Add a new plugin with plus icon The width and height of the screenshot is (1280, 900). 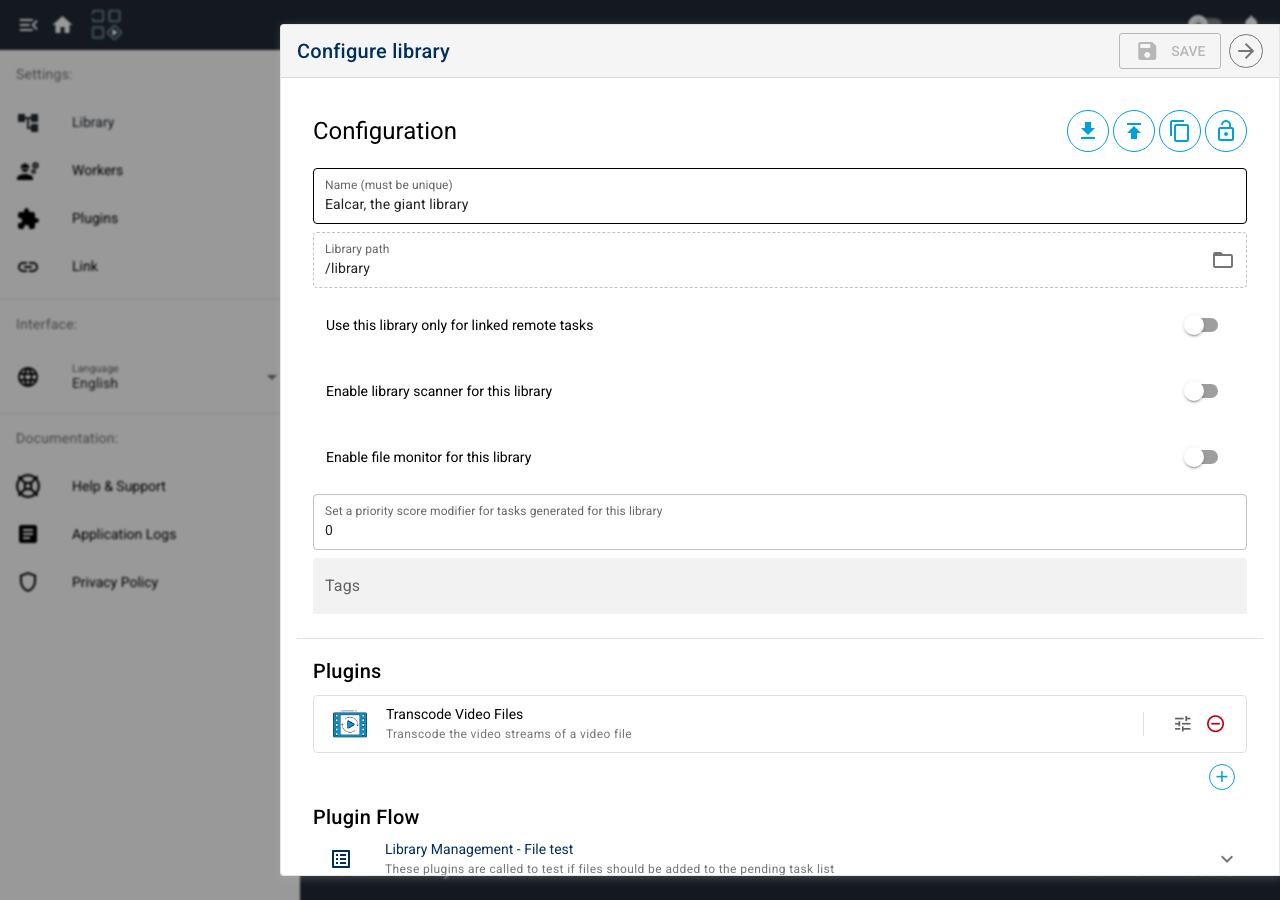[x=1222, y=777]
